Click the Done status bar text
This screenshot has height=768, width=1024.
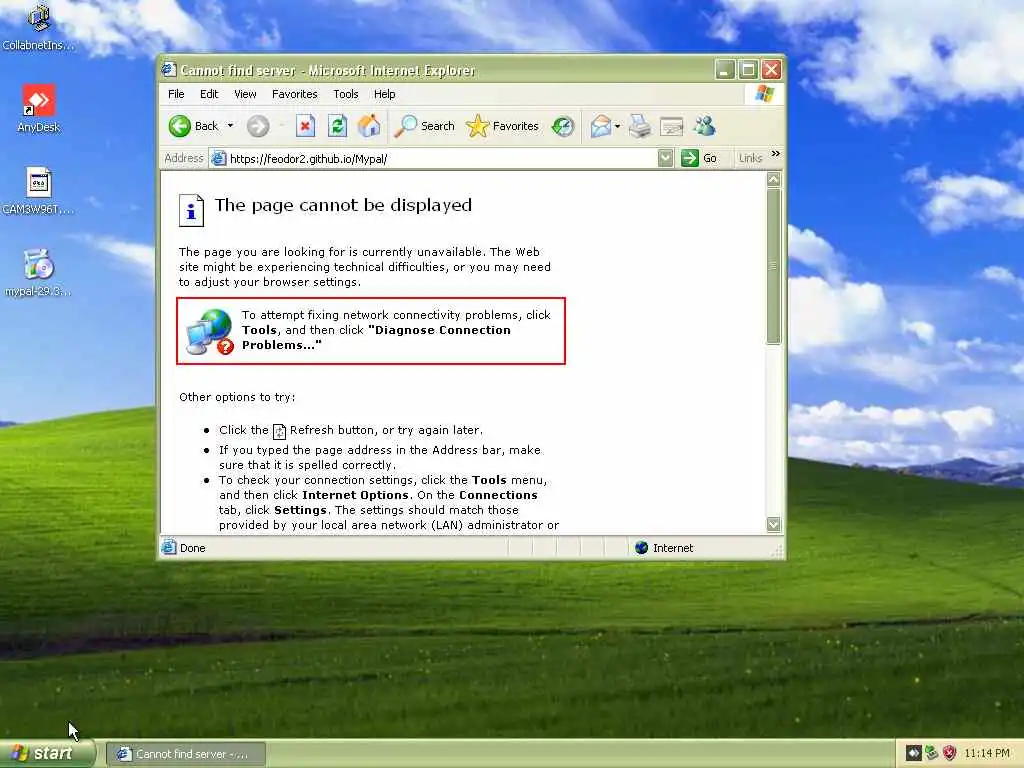point(193,548)
